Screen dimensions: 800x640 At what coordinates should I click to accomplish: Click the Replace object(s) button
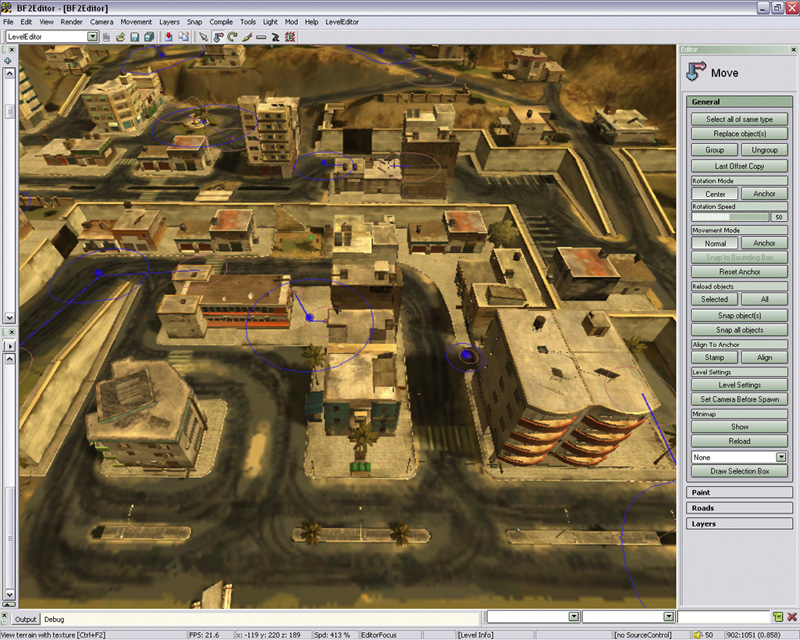click(x=739, y=134)
